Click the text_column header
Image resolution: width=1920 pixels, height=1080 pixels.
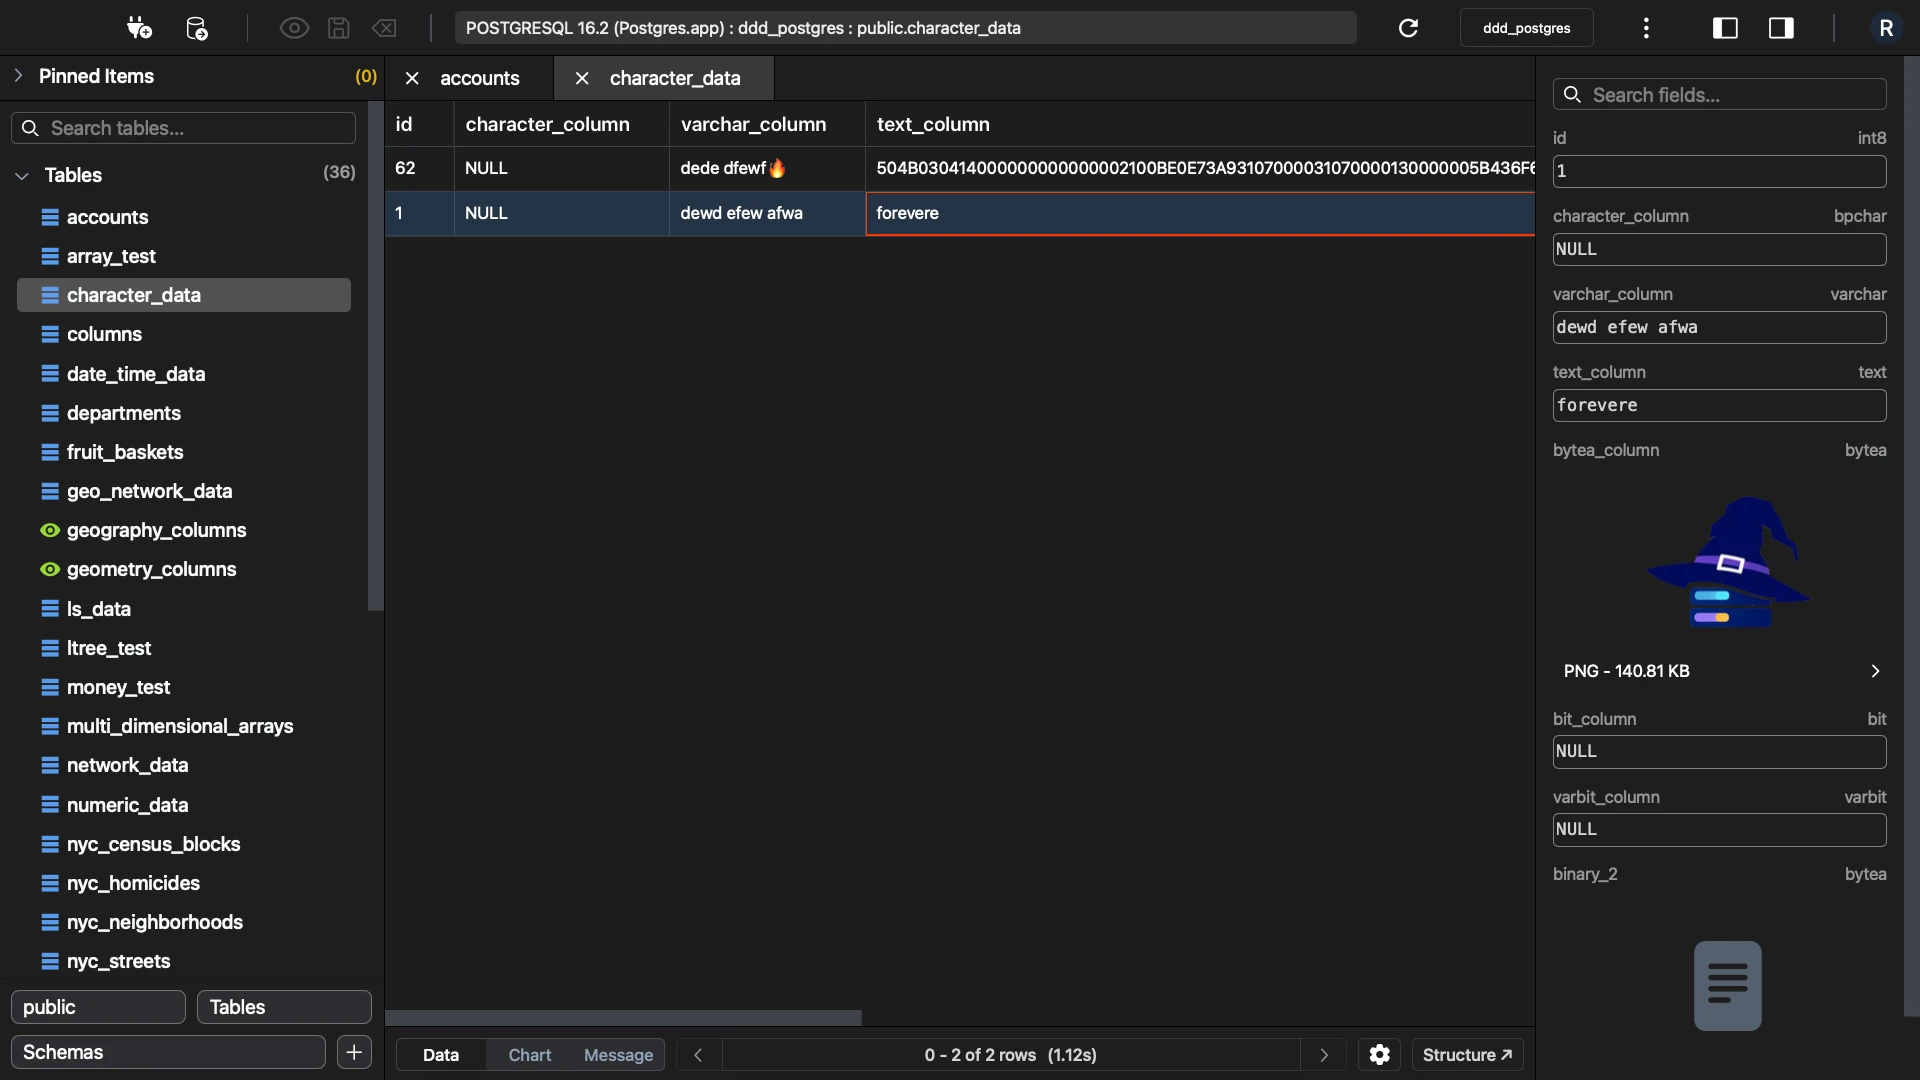point(1200,124)
